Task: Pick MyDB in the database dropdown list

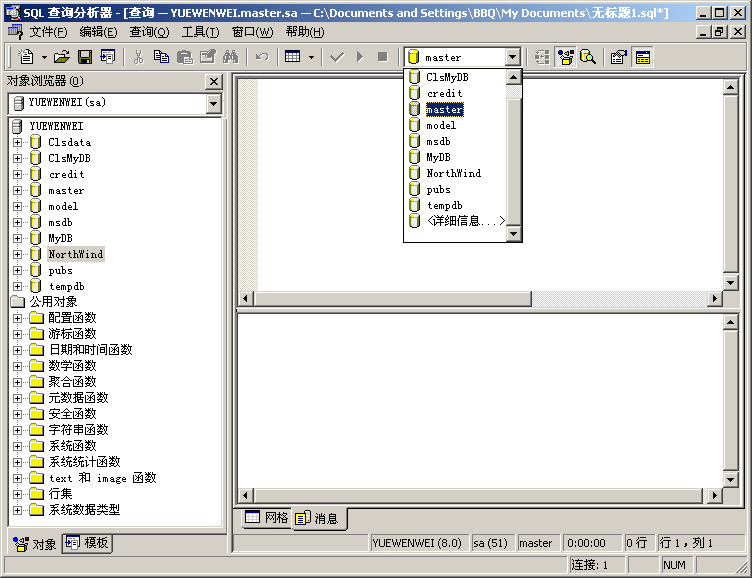Action: pos(438,157)
